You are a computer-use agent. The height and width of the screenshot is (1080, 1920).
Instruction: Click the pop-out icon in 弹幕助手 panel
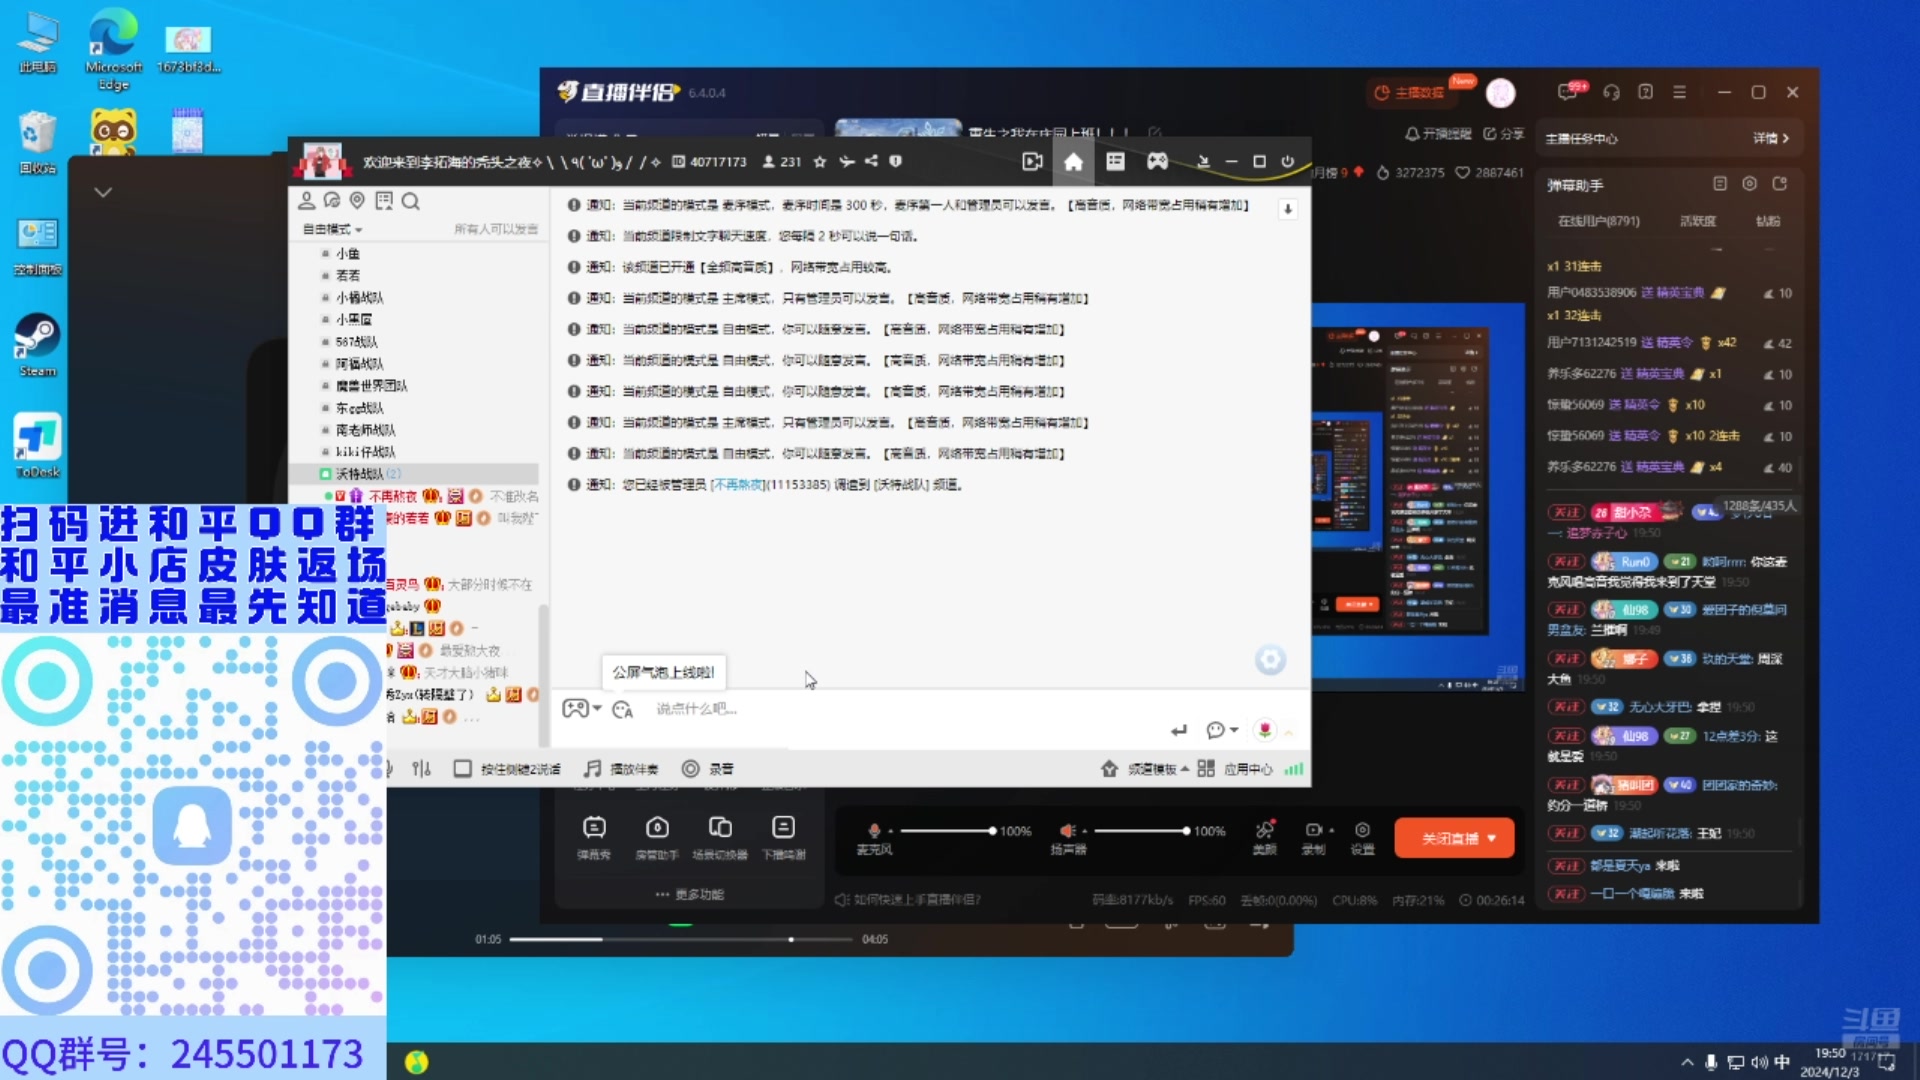coord(1780,184)
